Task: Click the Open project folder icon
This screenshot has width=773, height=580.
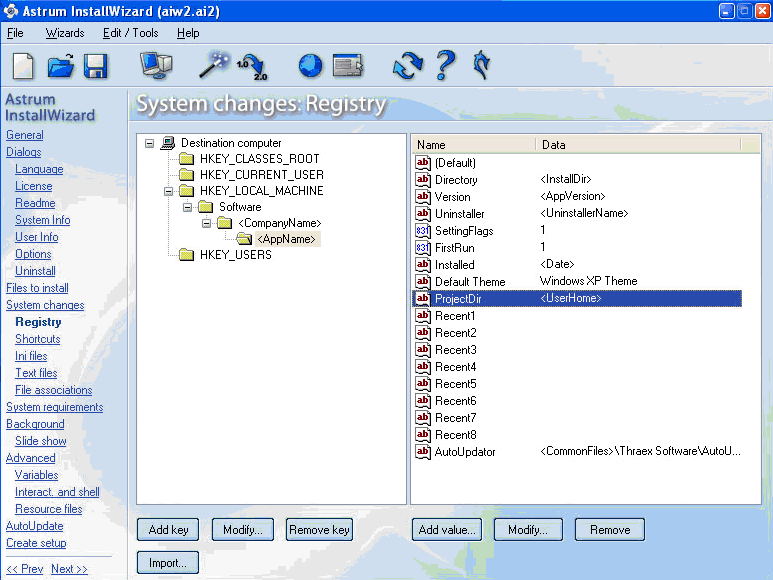Action: coord(61,66)
